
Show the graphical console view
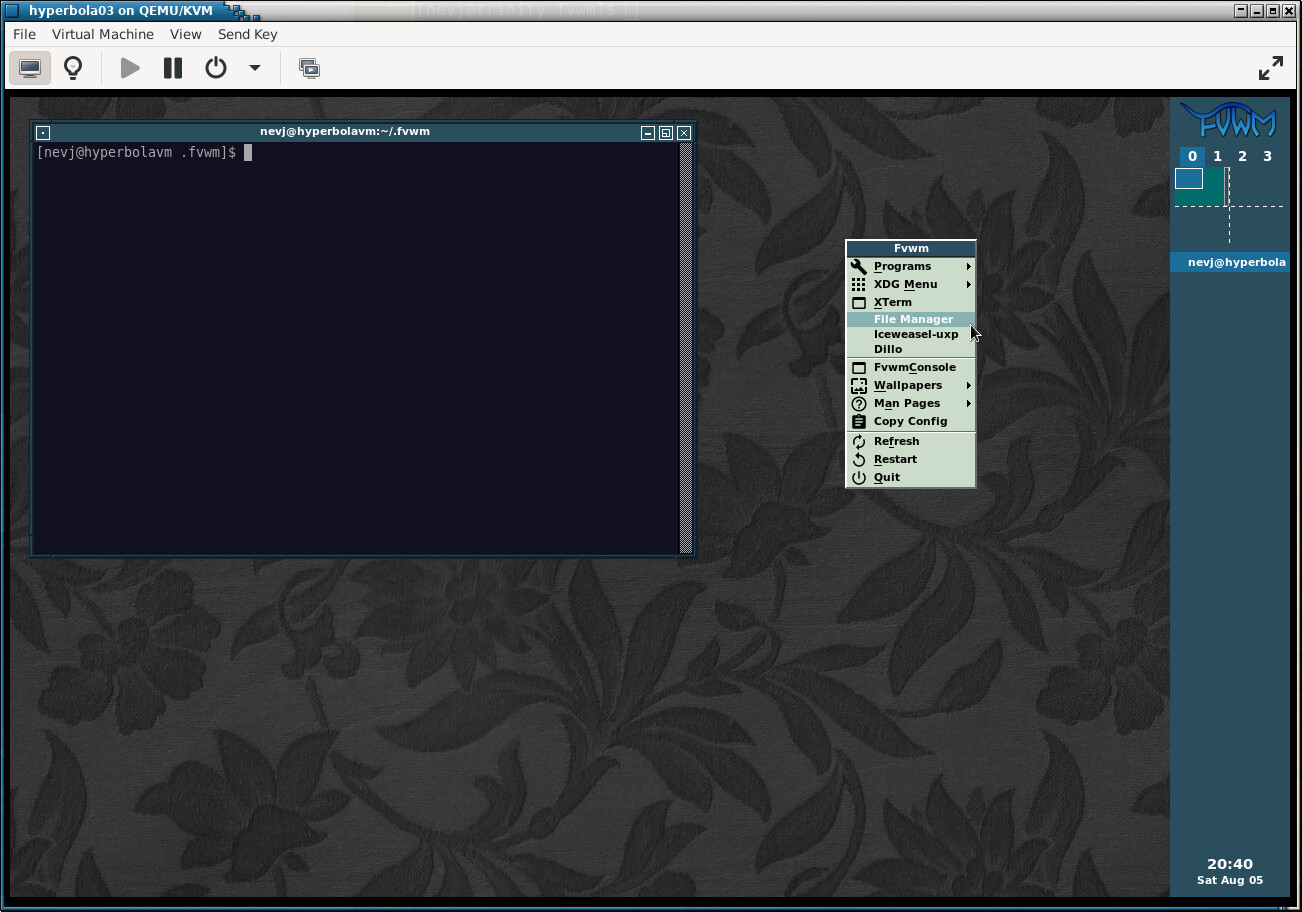(30, 68)
